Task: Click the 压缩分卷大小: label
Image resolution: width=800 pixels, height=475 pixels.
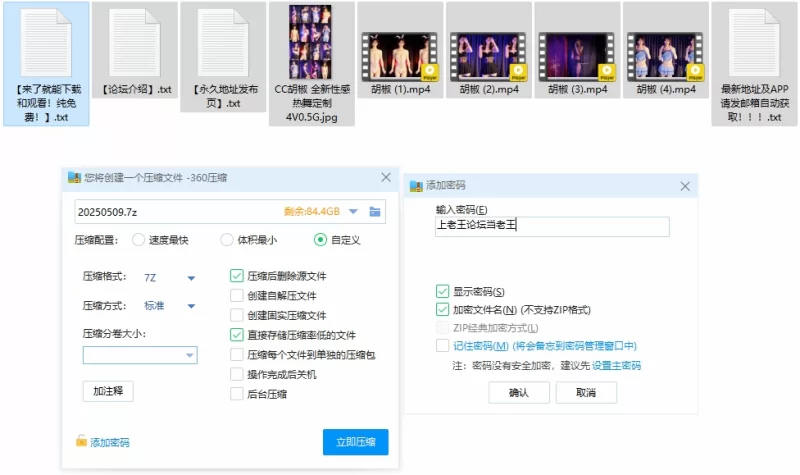Action: [114, 334]
